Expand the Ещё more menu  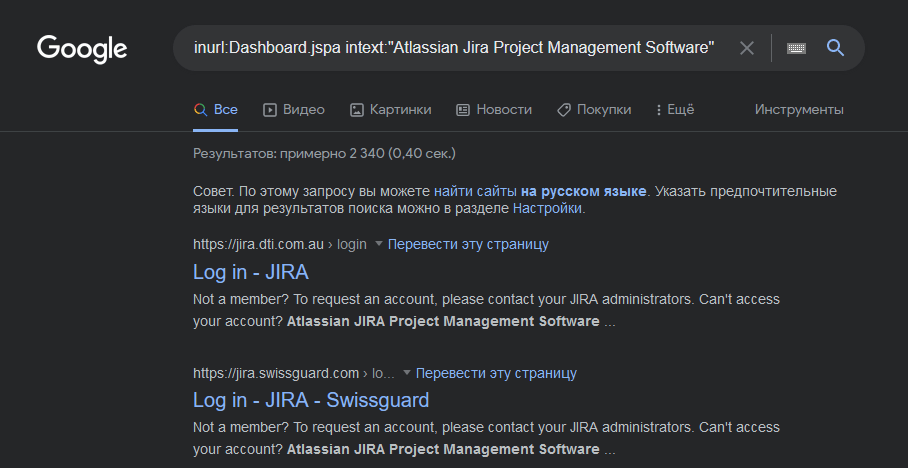675,109
